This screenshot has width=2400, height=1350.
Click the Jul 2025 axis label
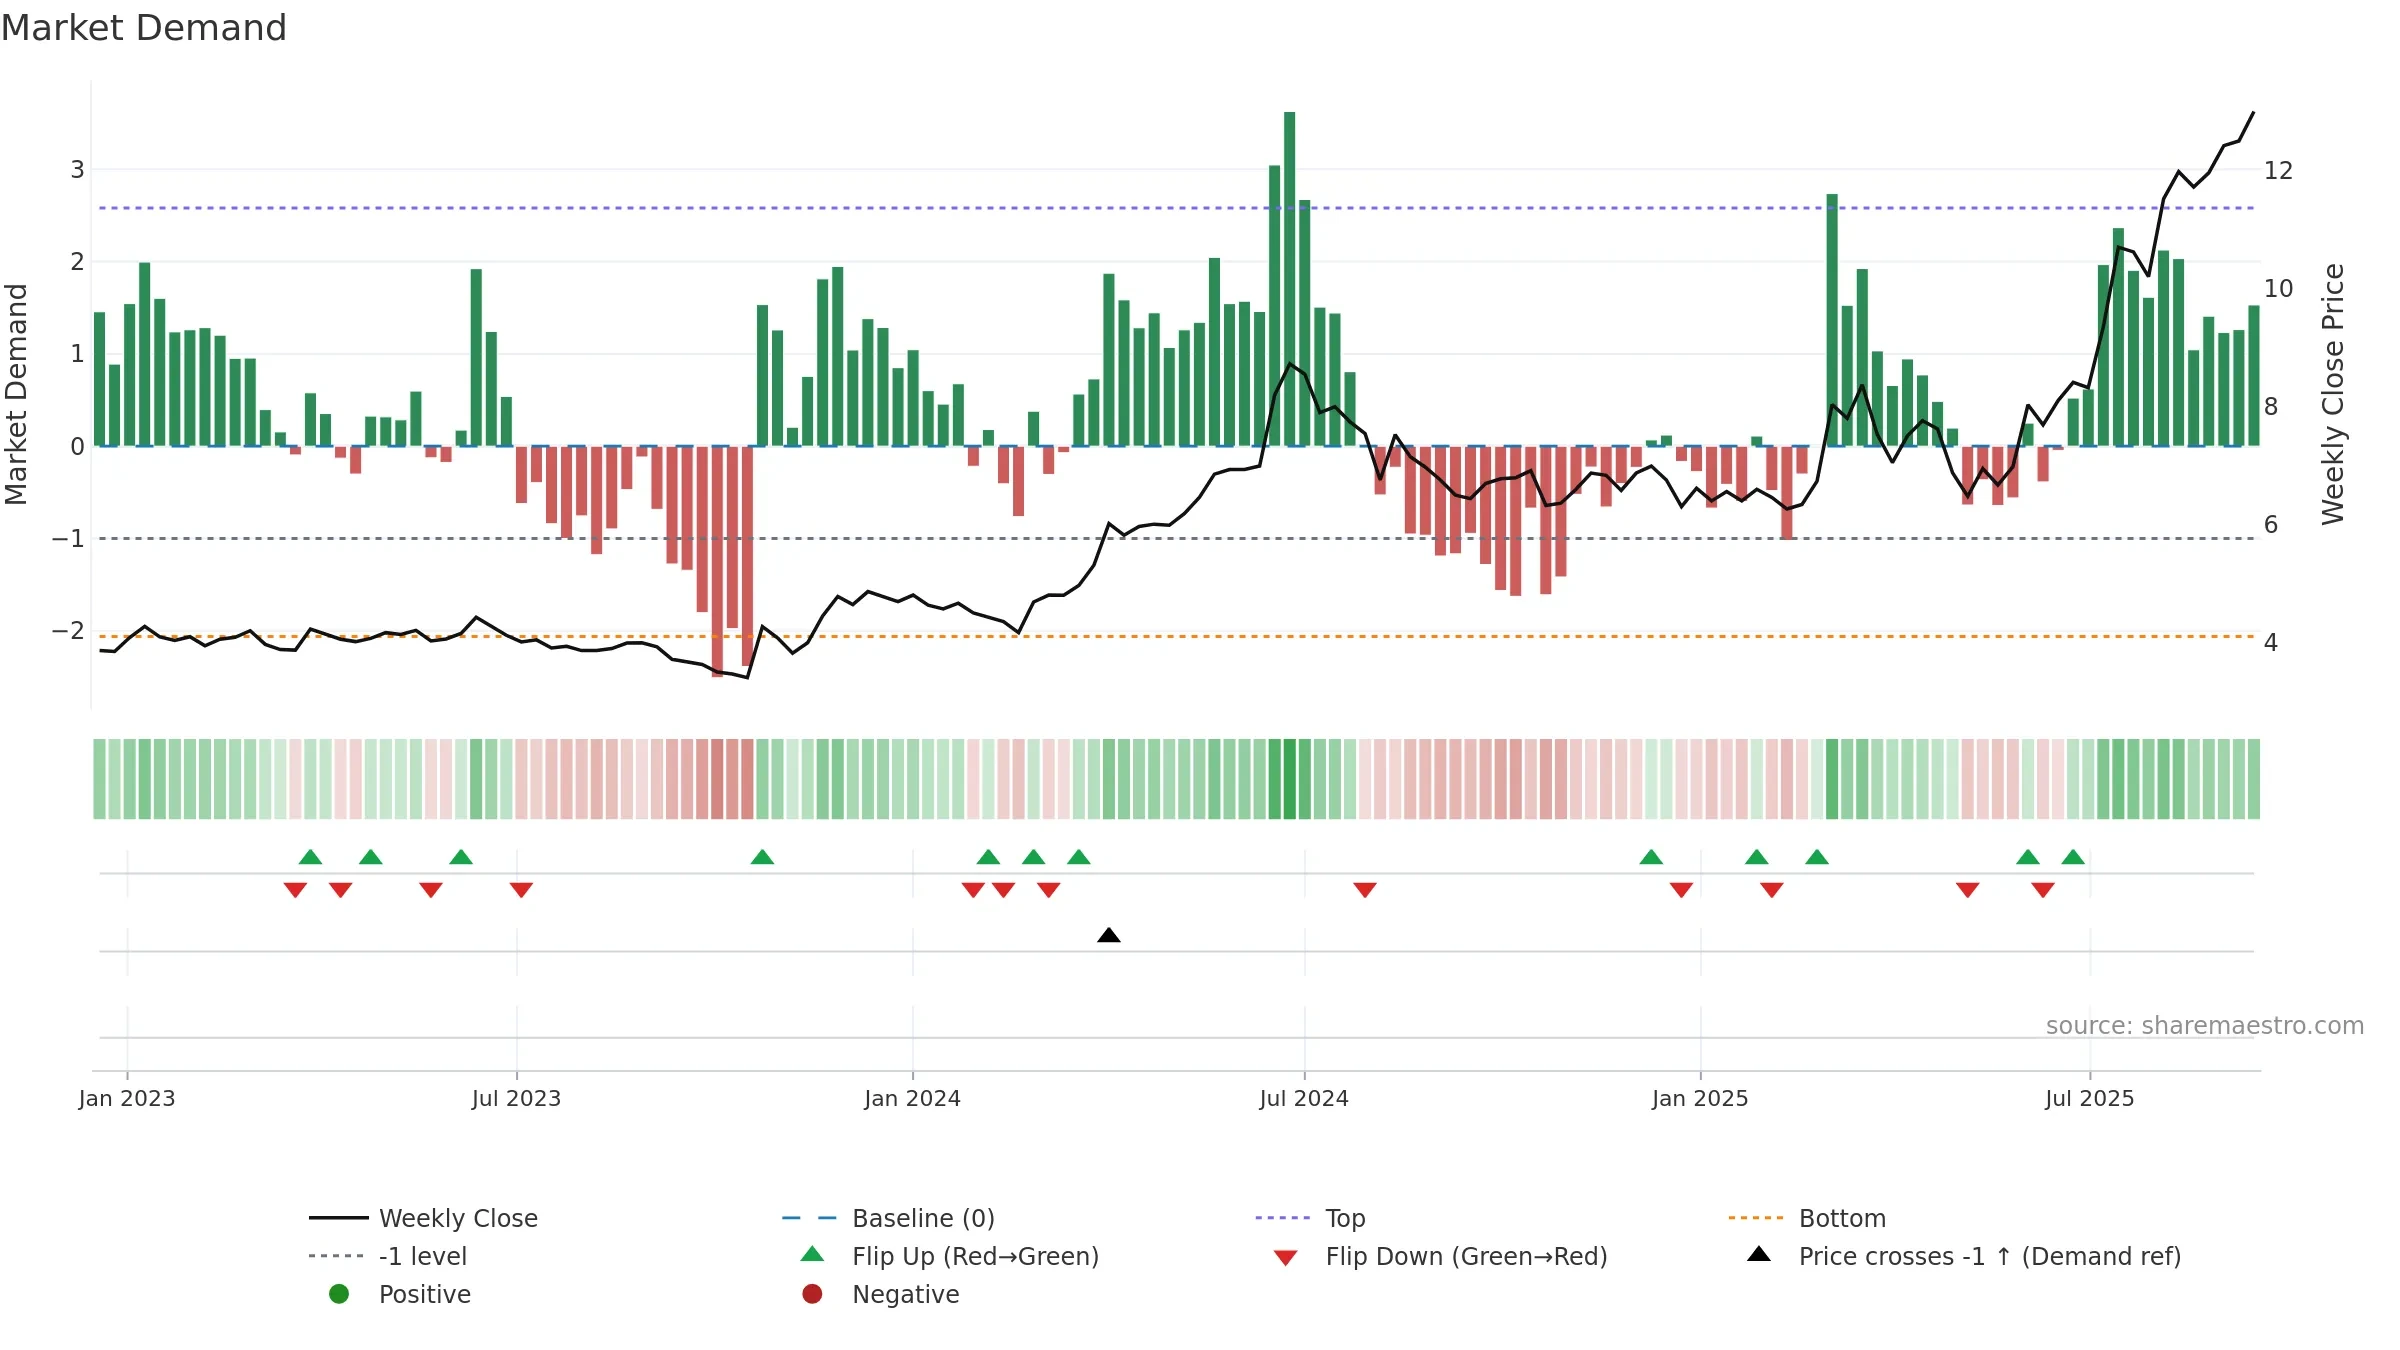point(2090,1098)
